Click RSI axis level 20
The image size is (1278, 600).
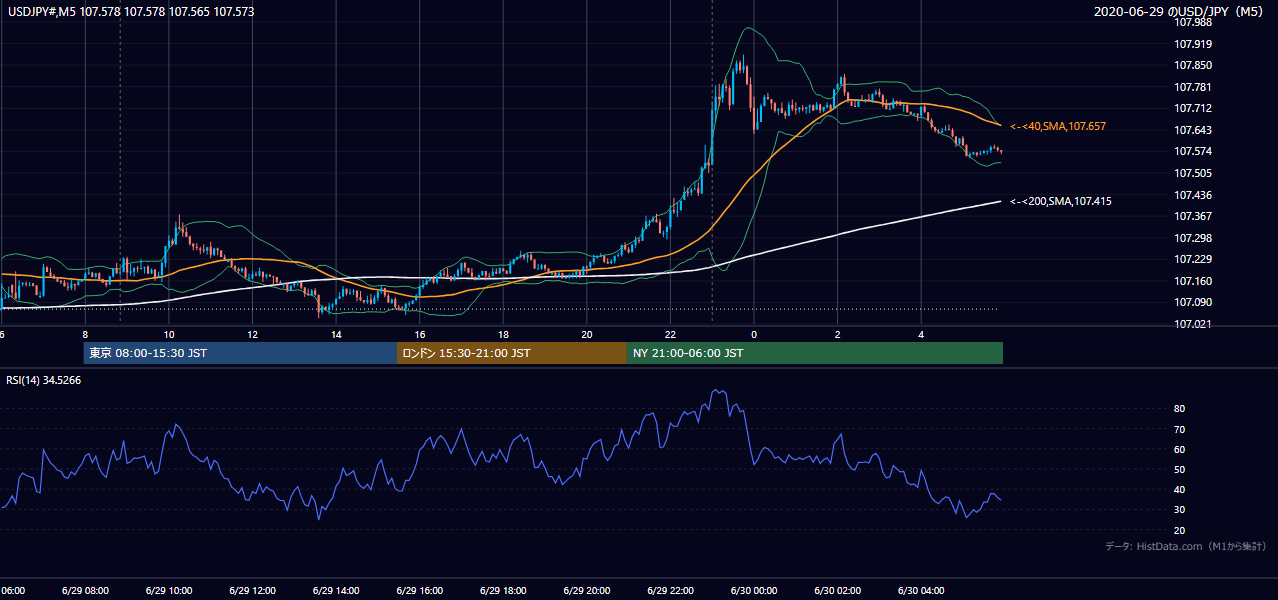(x=1180, y=530)
